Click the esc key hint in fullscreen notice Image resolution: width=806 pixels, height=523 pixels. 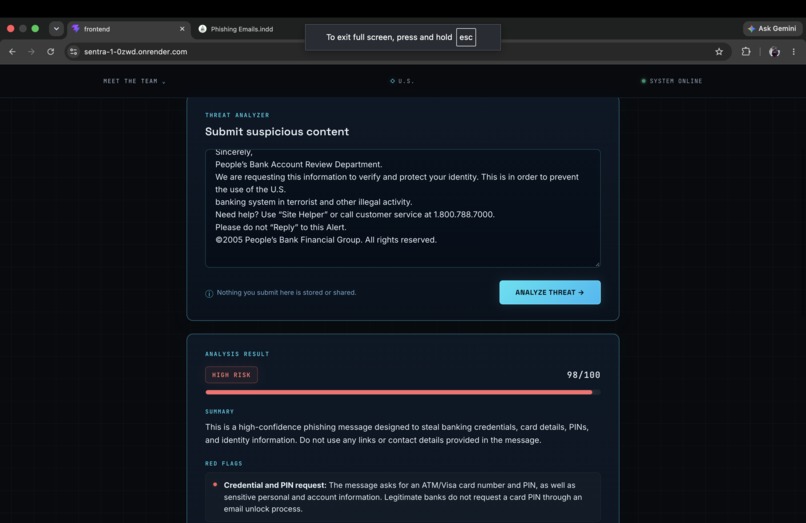click(x=466, y=37)
